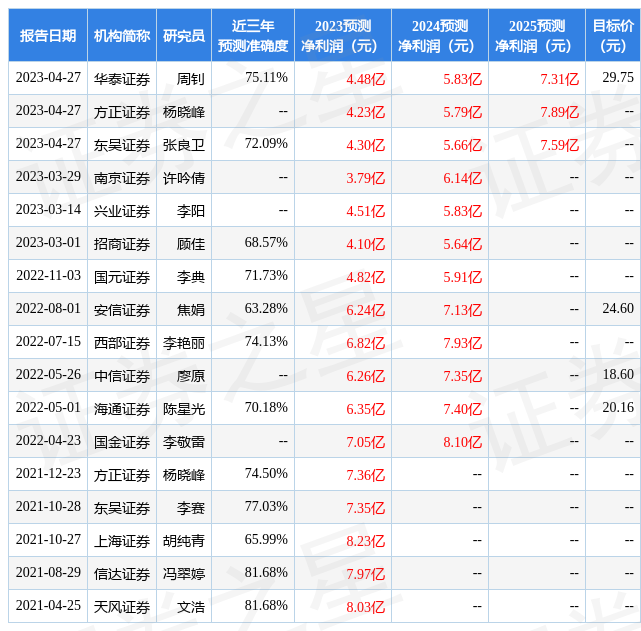Click researcher 顾佳
641x631 pixels.
(191, 244)
